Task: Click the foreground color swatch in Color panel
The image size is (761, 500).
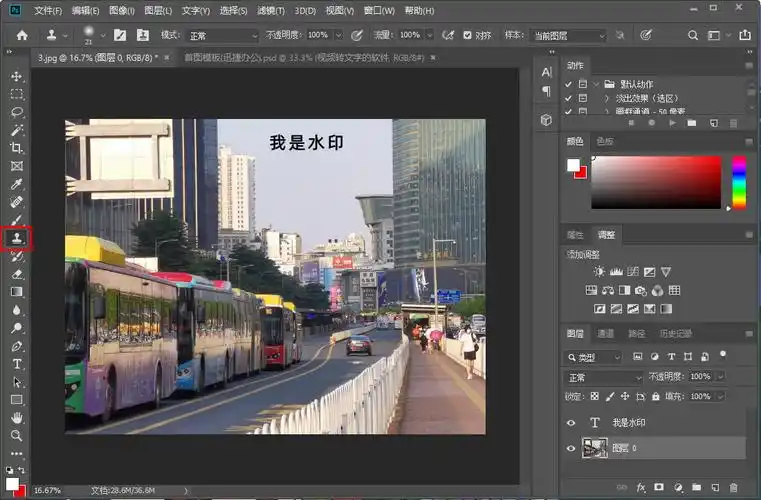Action: click(x=573, y=165)
